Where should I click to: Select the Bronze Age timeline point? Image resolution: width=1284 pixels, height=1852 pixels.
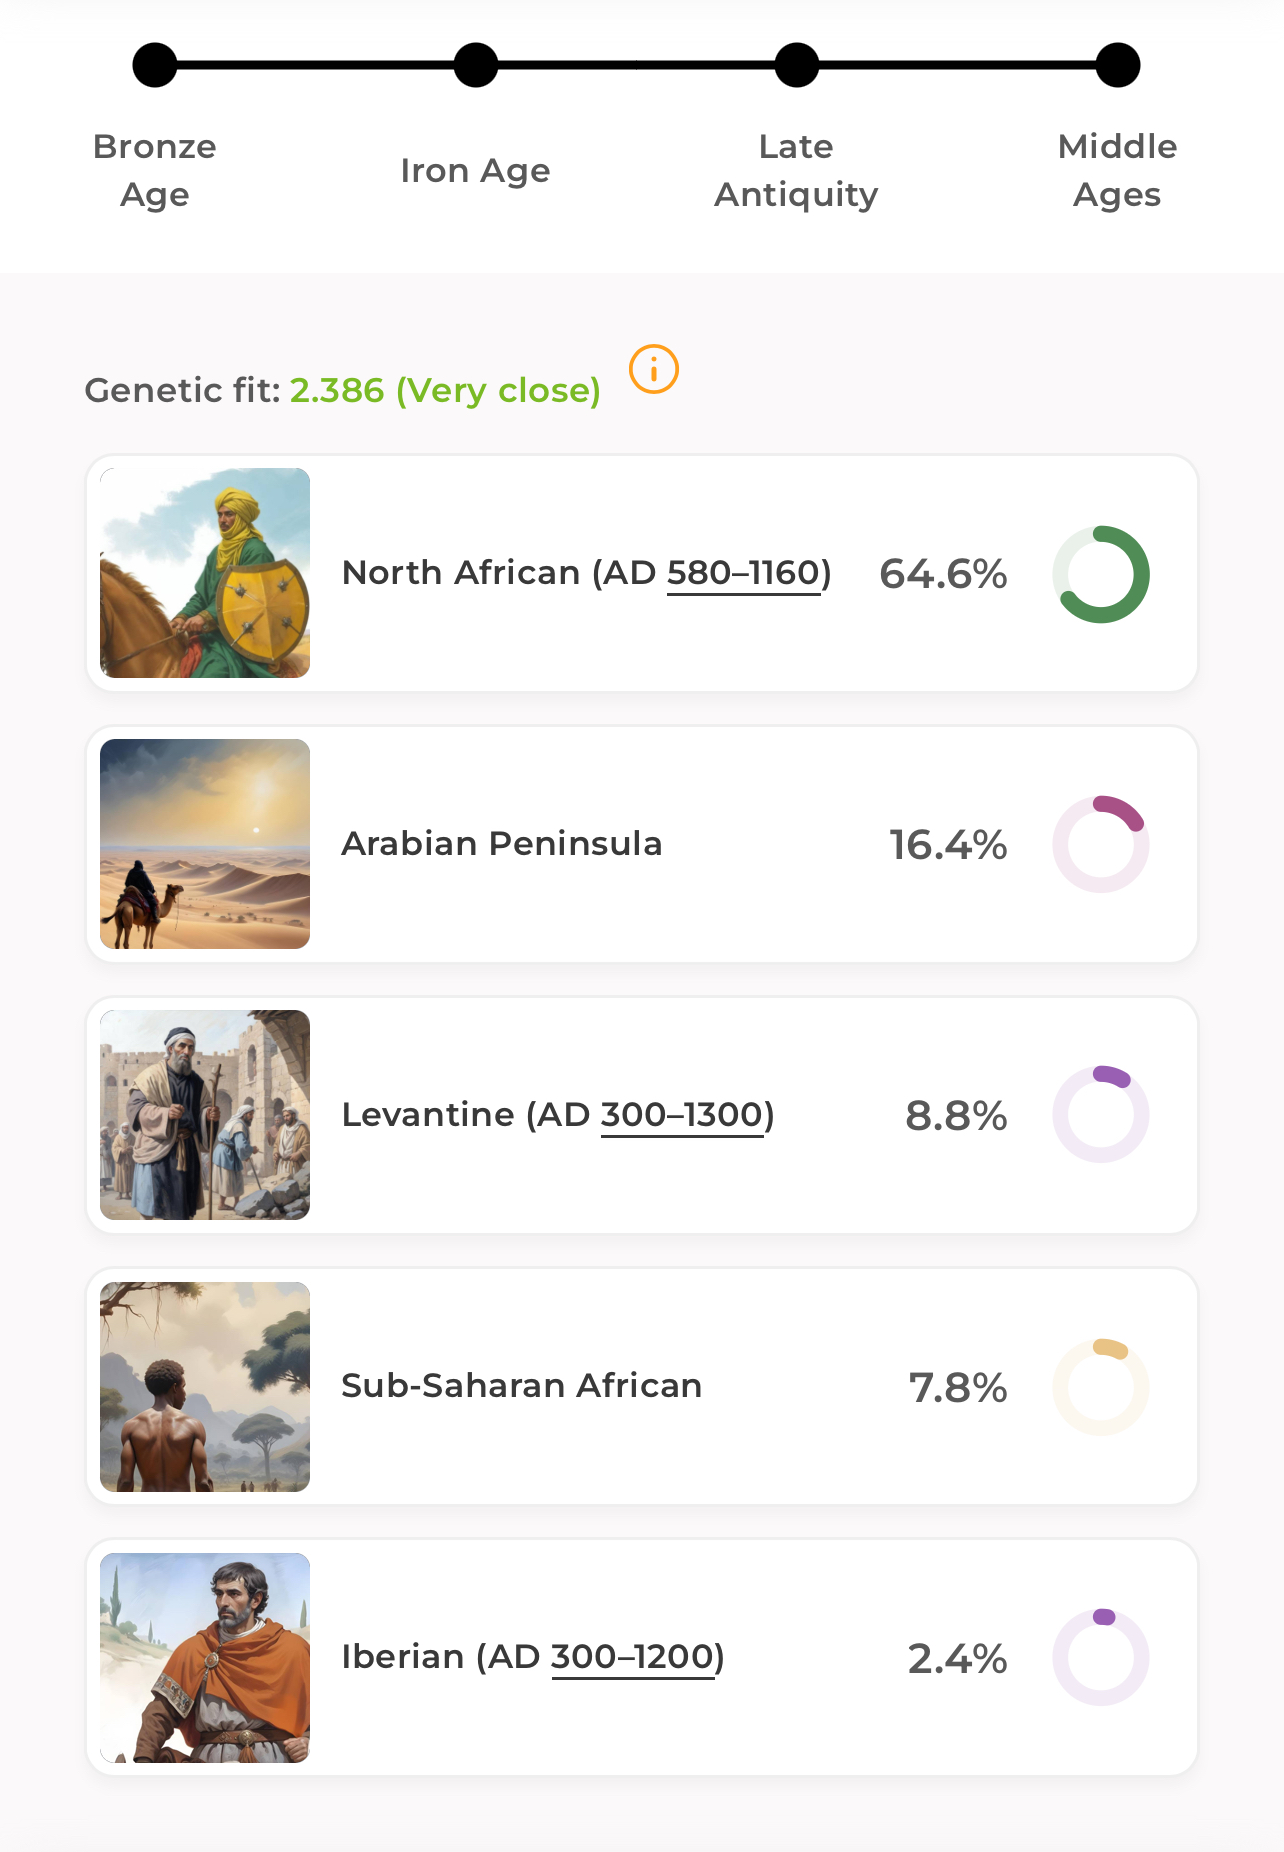tap(155, 66)
